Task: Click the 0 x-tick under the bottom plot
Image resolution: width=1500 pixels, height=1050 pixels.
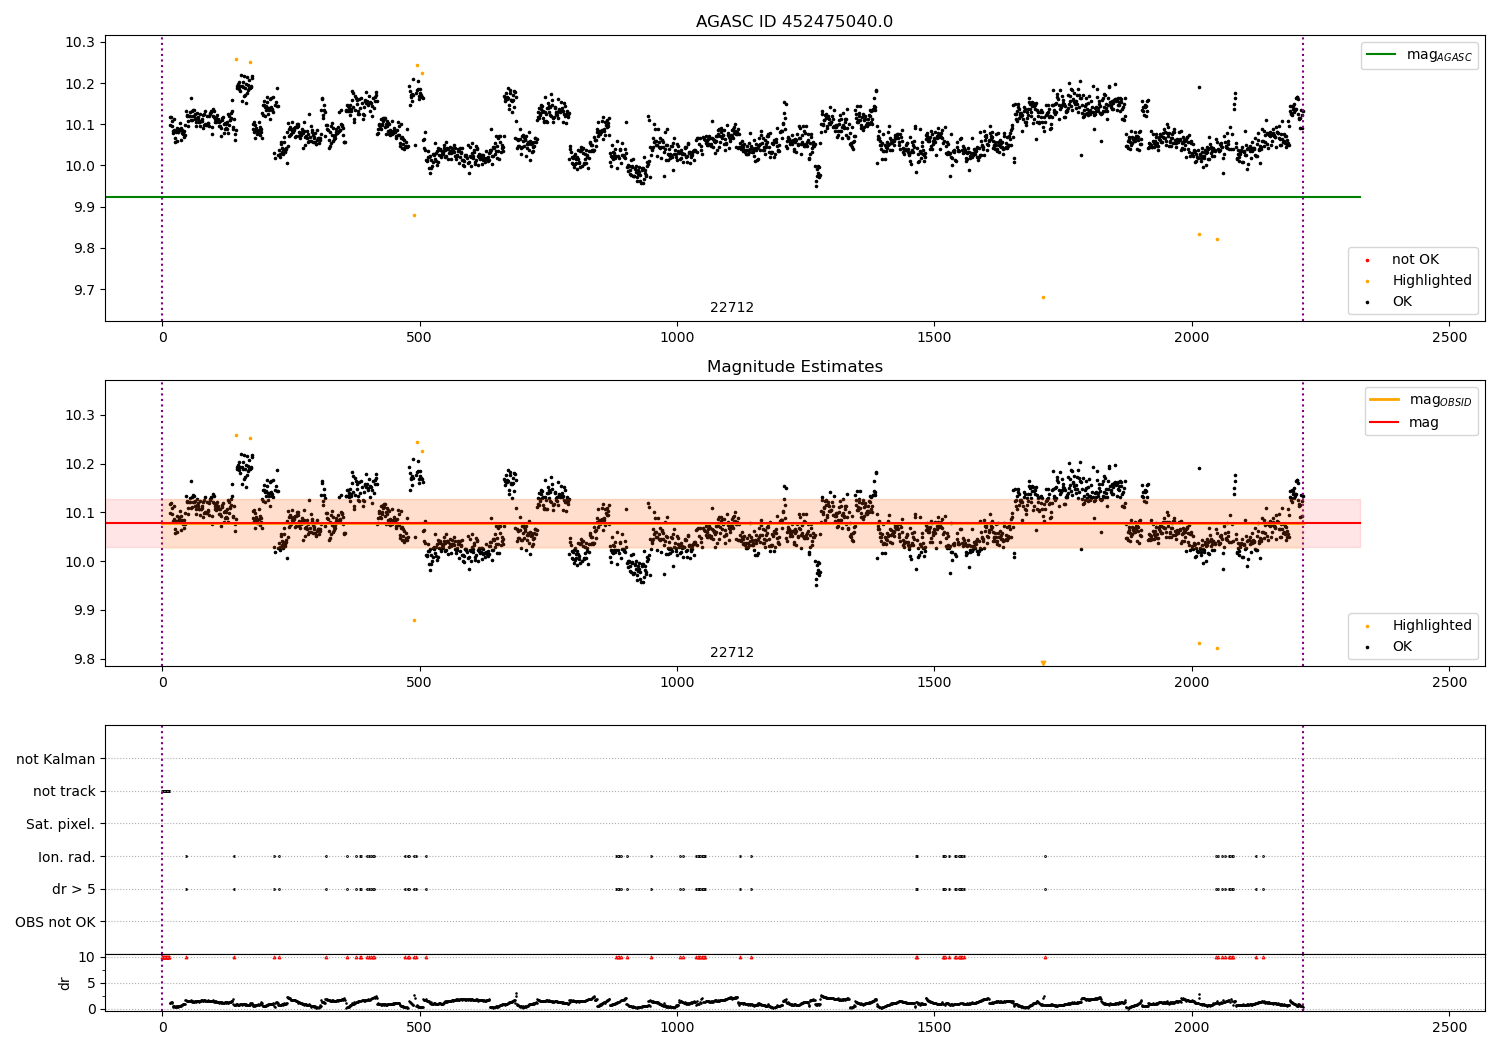Action: 162,1027
